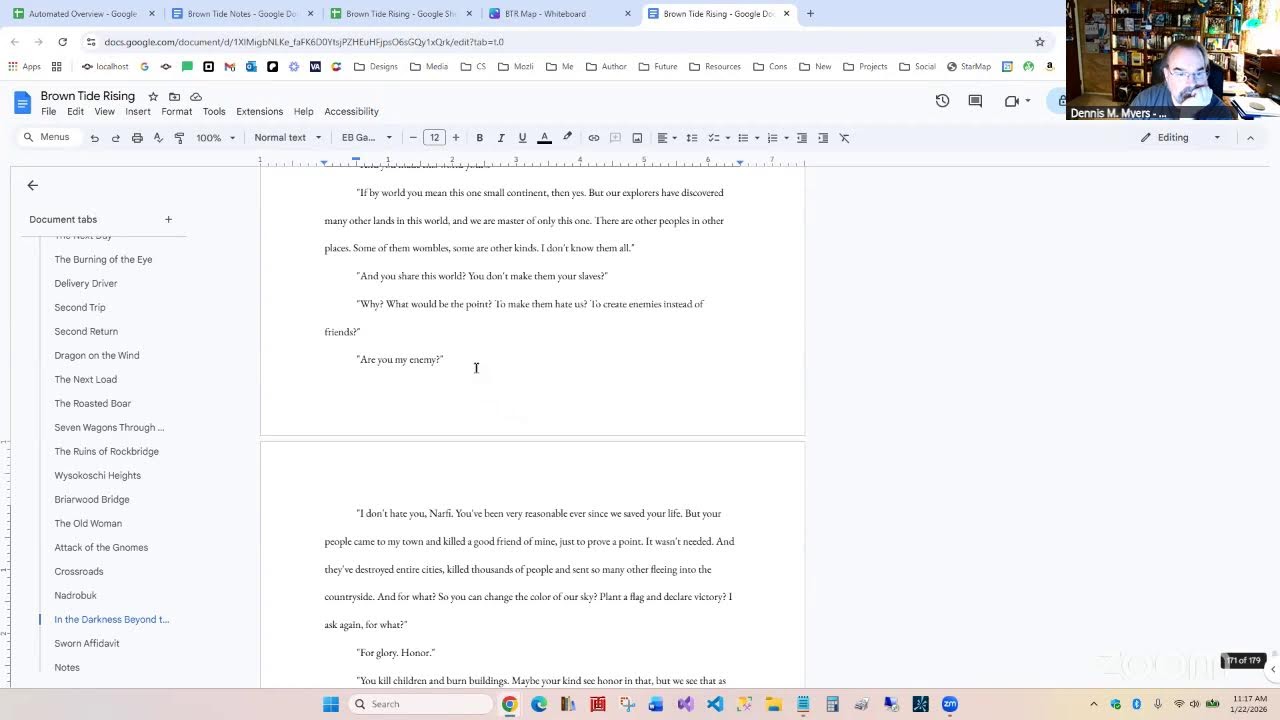
Task: Open the Dragon on the Wind tab
Action: [x=97, y=356]
